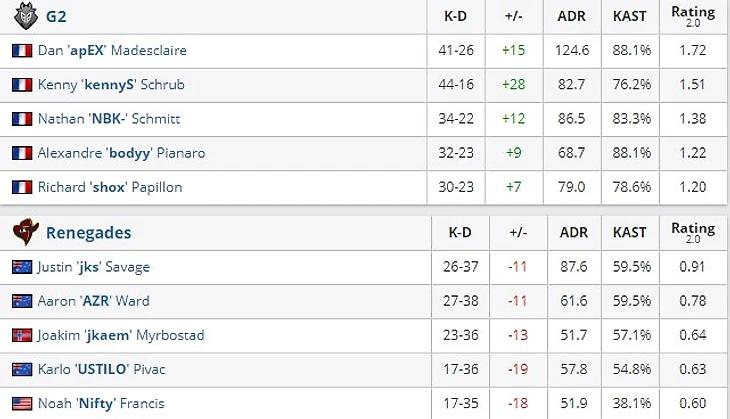Screen dimensions: 730x419
Task: Click the Renegades team logo icon
Action: click(x=23, y=233)
